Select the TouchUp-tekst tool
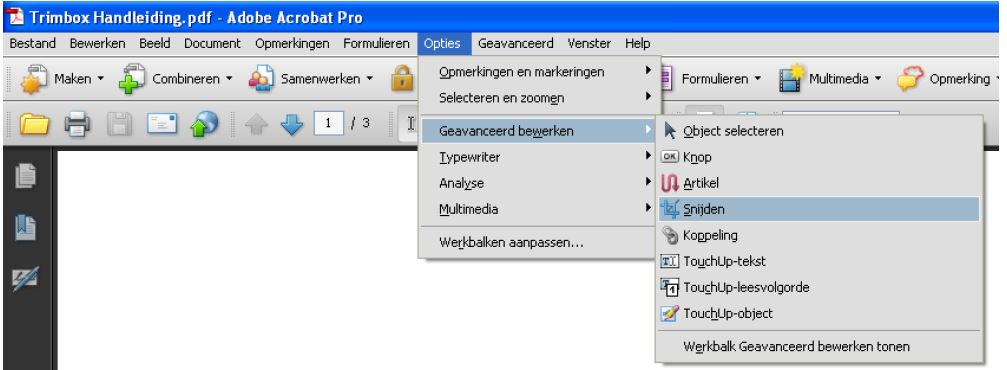 pos(819,261)
